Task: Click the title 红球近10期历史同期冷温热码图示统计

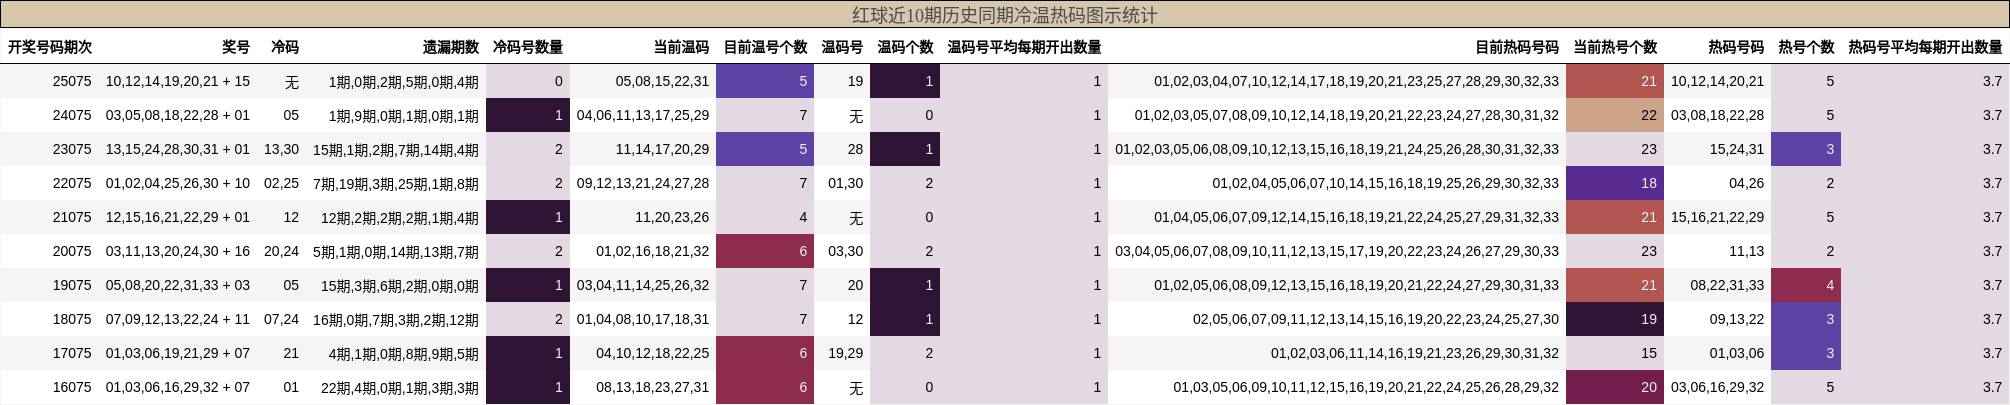Action: pos(1004,15)
